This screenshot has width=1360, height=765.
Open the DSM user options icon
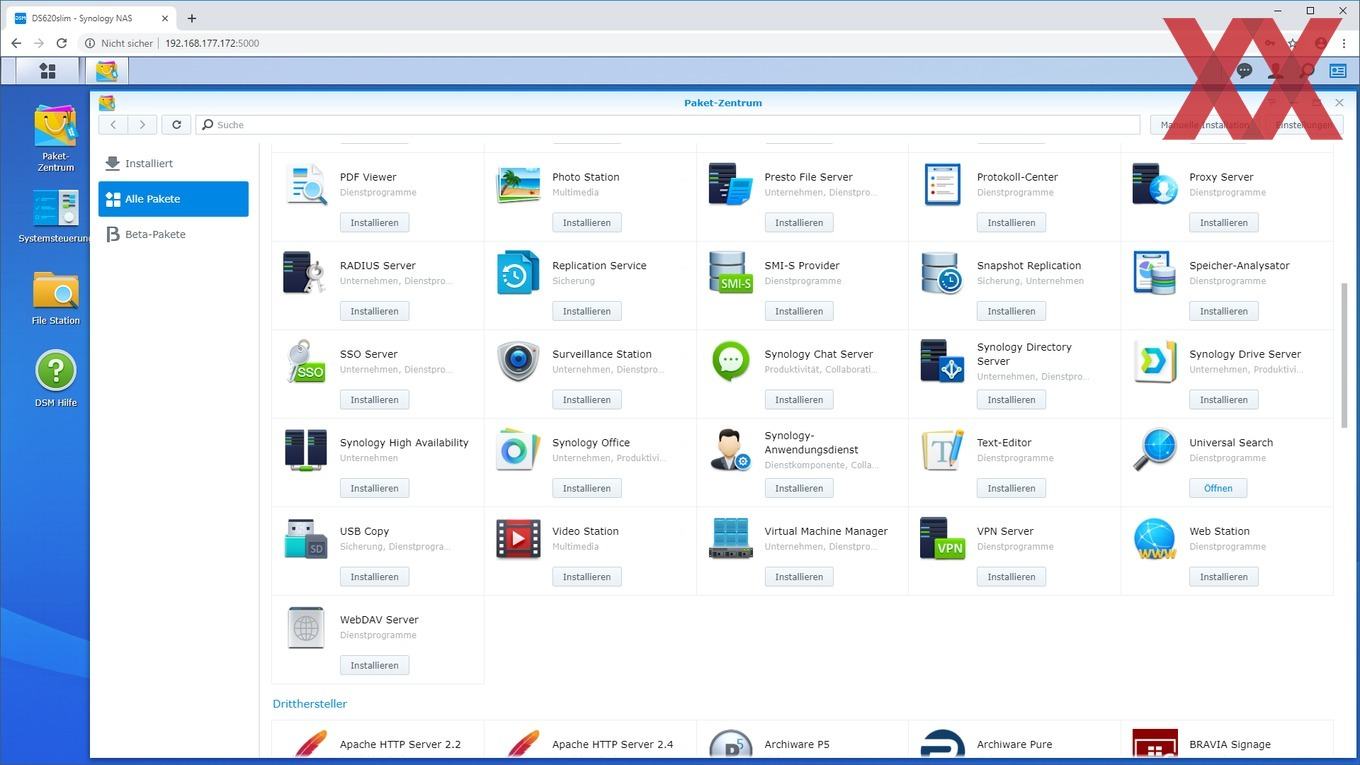[1275, 71]
